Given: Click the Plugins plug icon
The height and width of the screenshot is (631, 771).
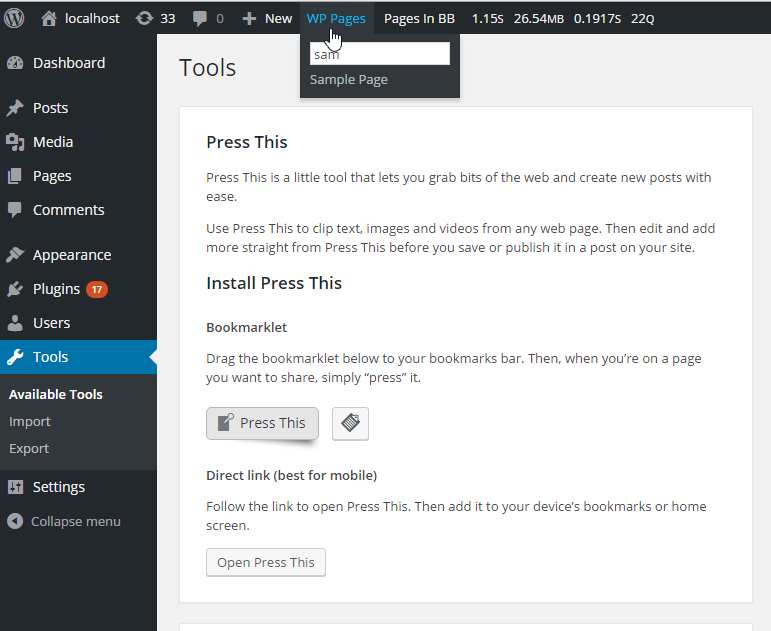Looking at the screenshot, I should coord(15,289).
